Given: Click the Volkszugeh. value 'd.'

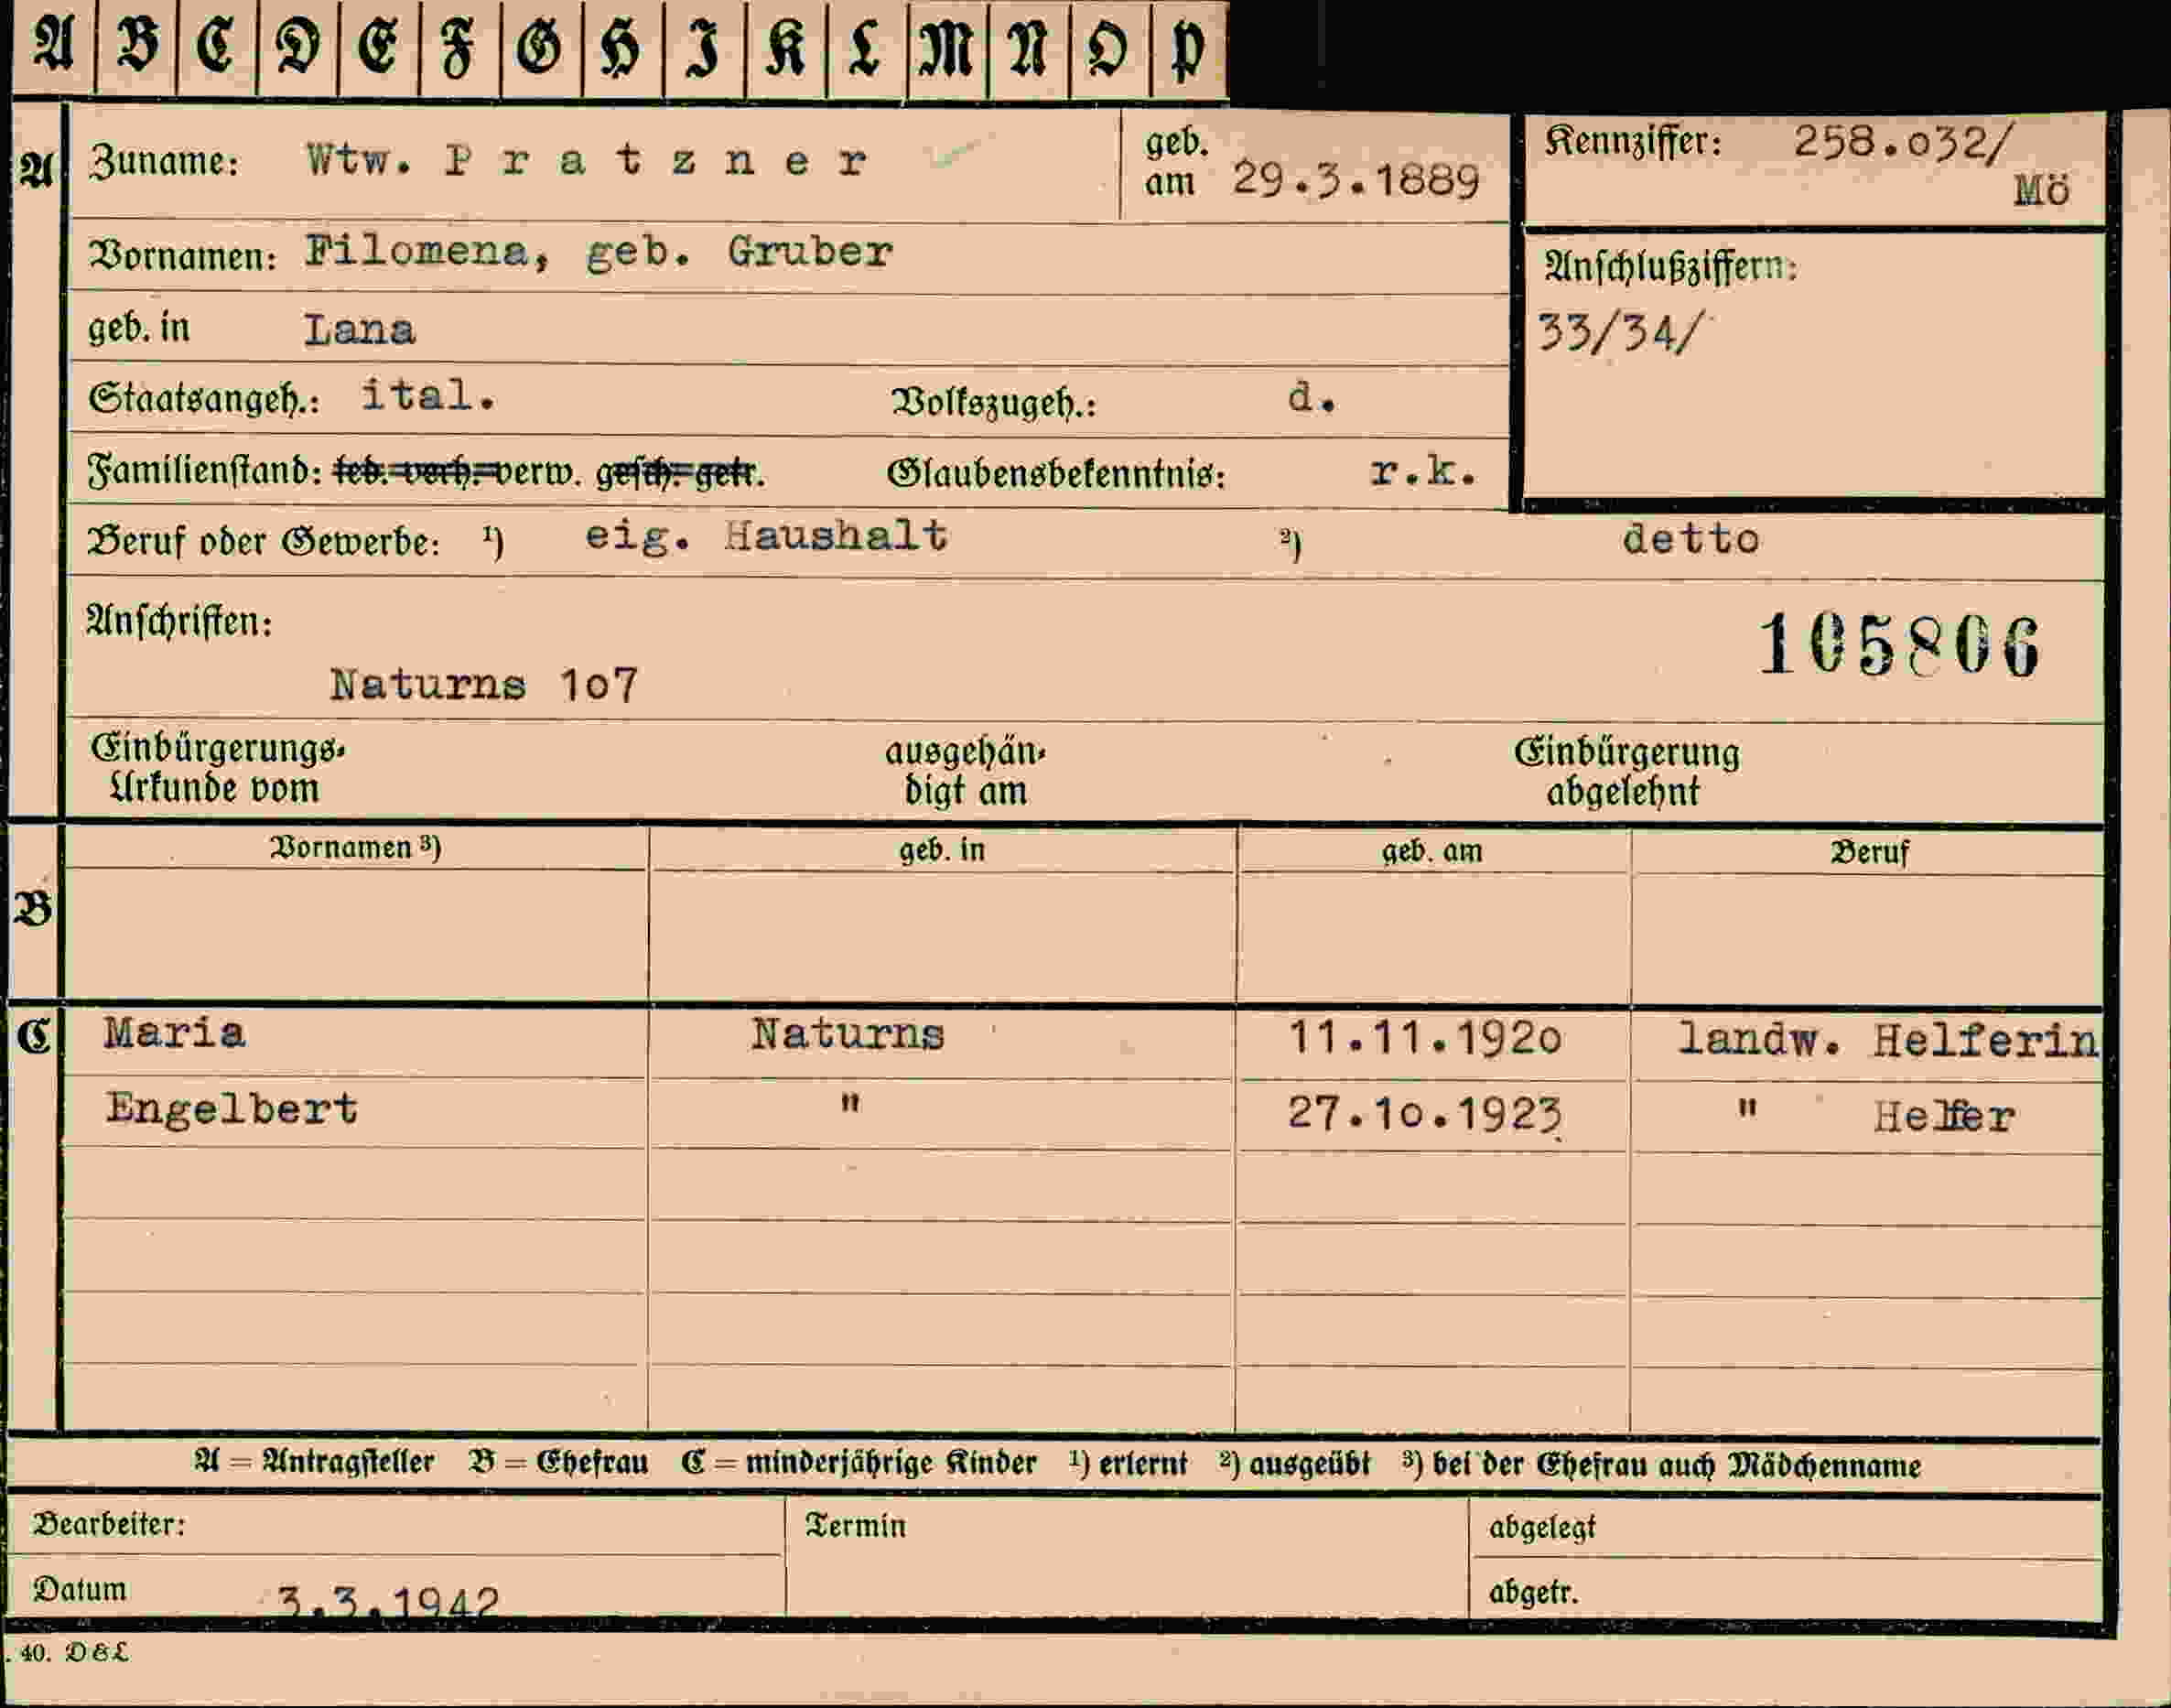Looking at the screenshot, I should 1312,398.
